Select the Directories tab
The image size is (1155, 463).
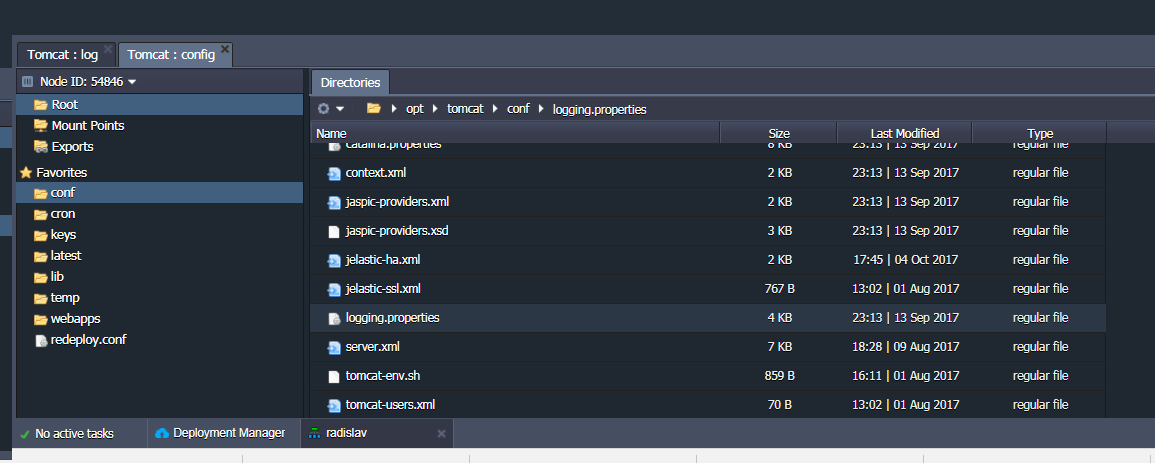(351, 82)
